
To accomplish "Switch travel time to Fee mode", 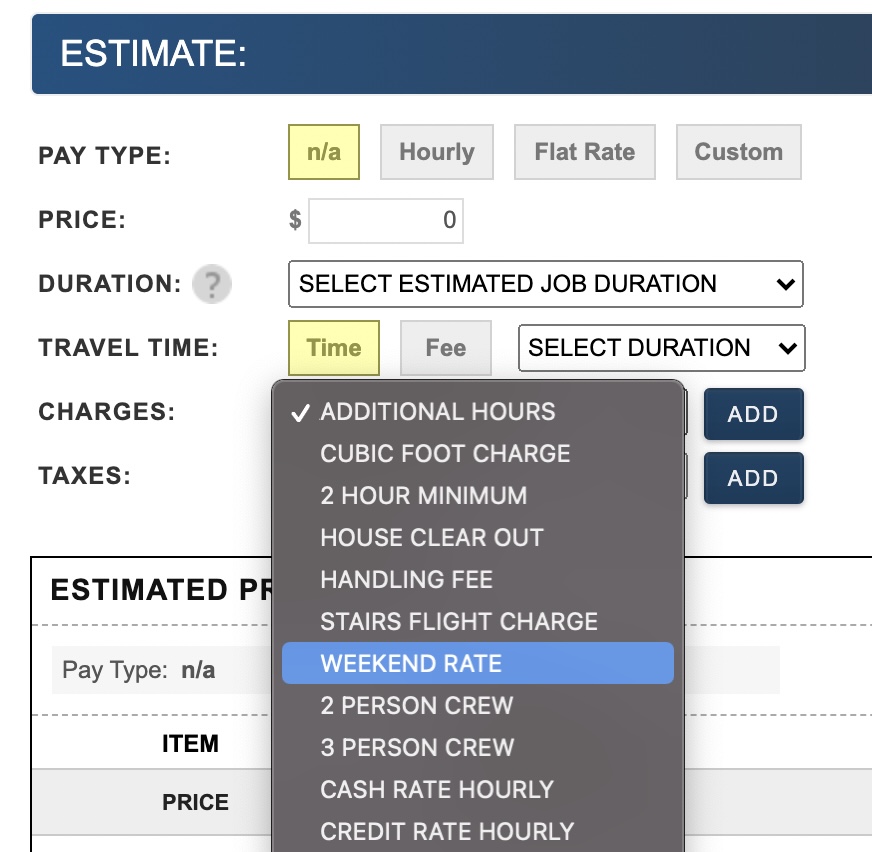I will tap(445, 348).
